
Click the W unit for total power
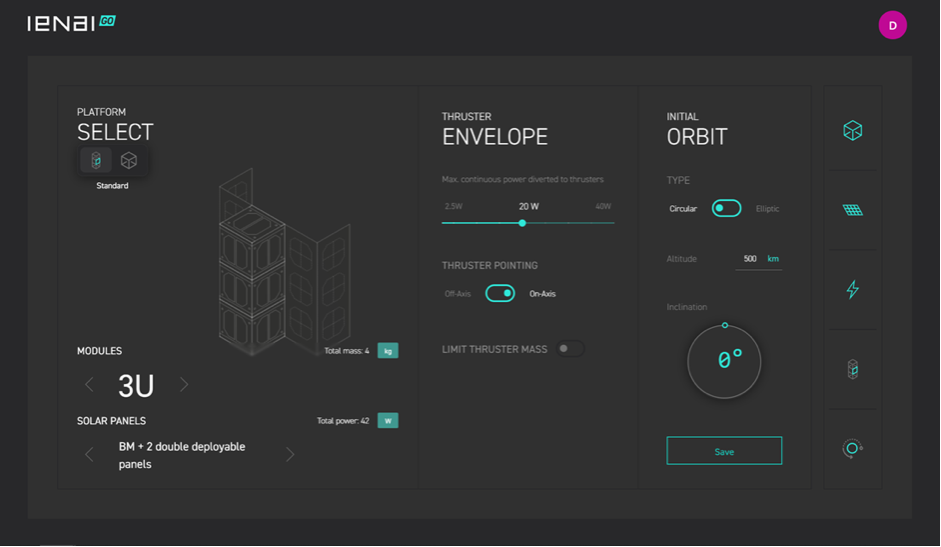(388, 421)
